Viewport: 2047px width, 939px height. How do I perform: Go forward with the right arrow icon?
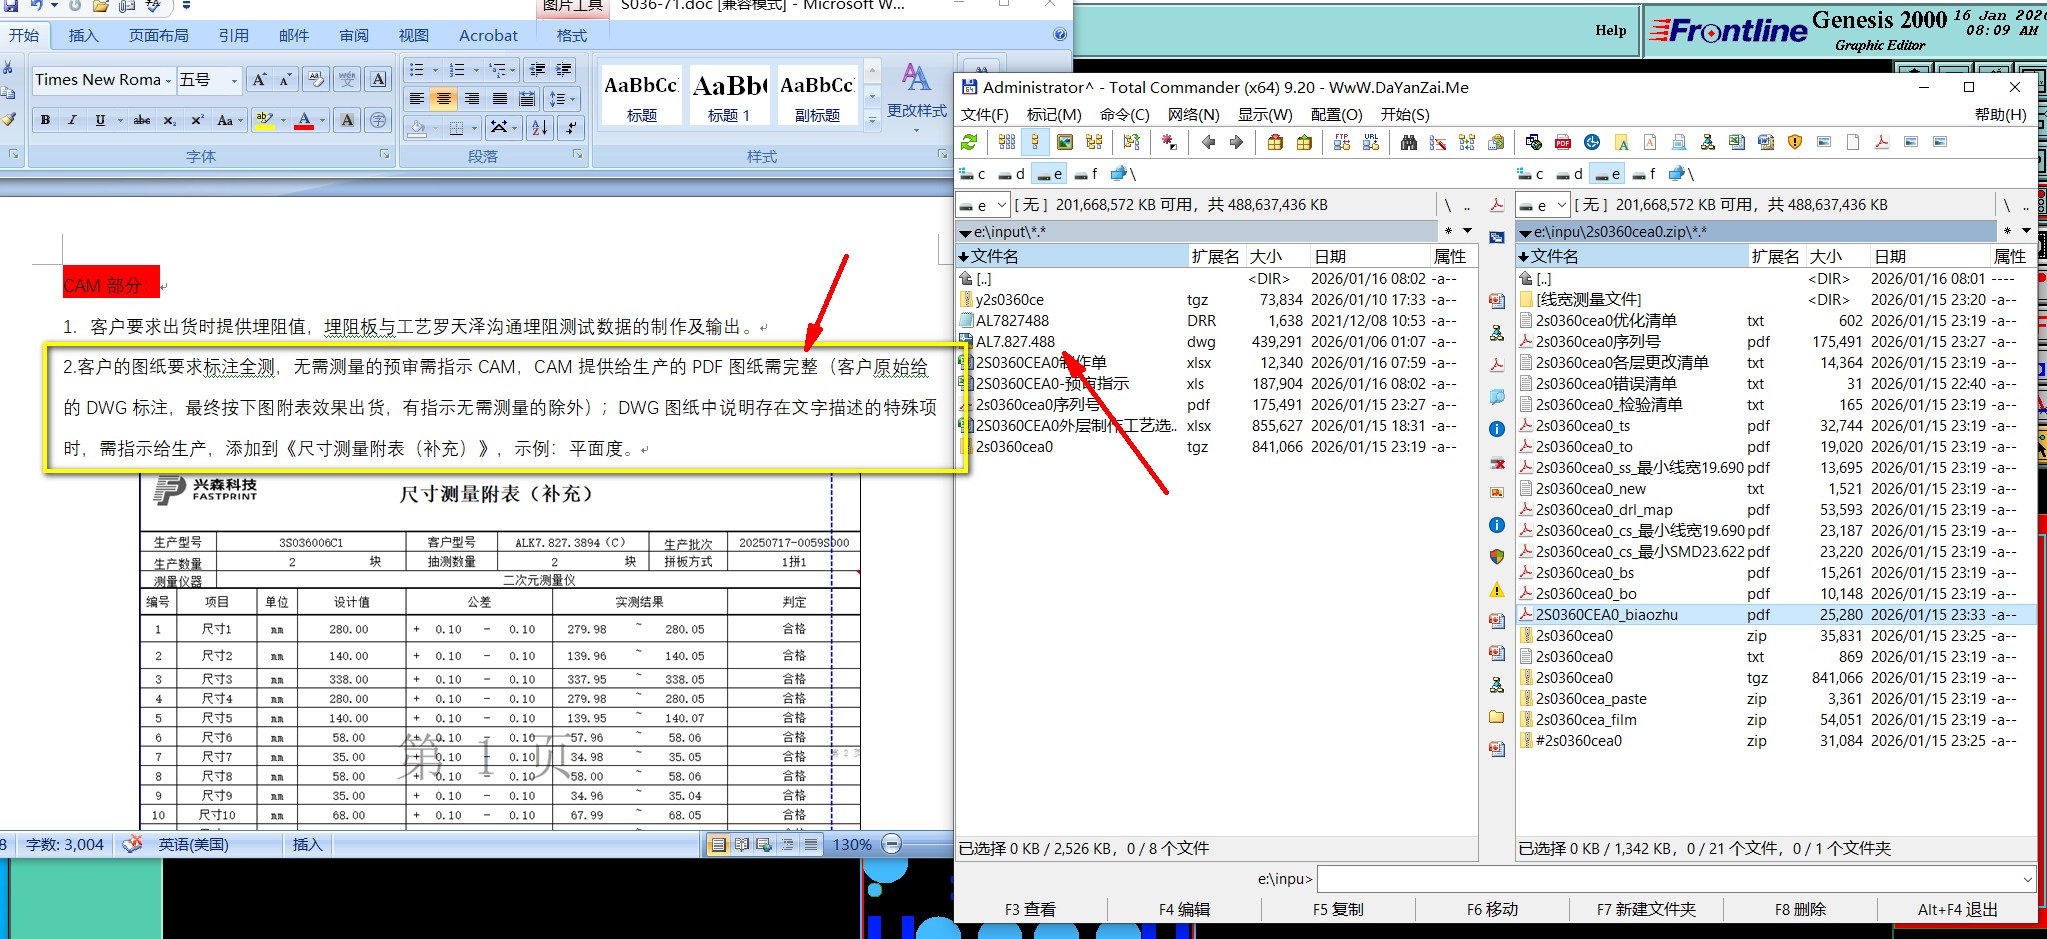point(1236,142)
